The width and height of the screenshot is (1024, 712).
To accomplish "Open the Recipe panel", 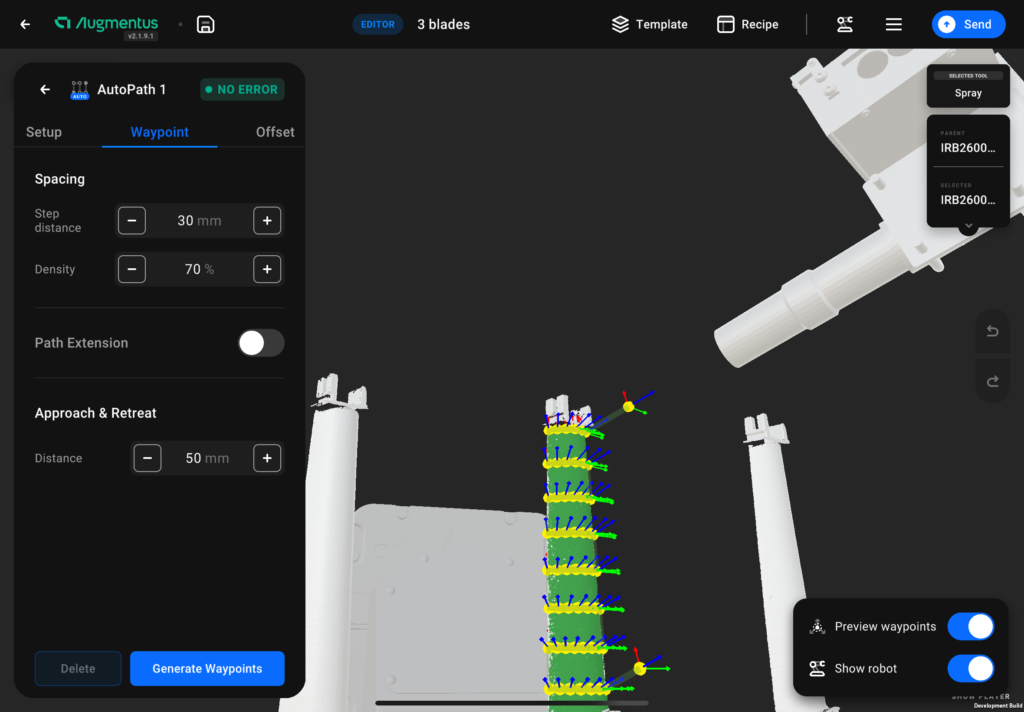I will coord(746,24).
